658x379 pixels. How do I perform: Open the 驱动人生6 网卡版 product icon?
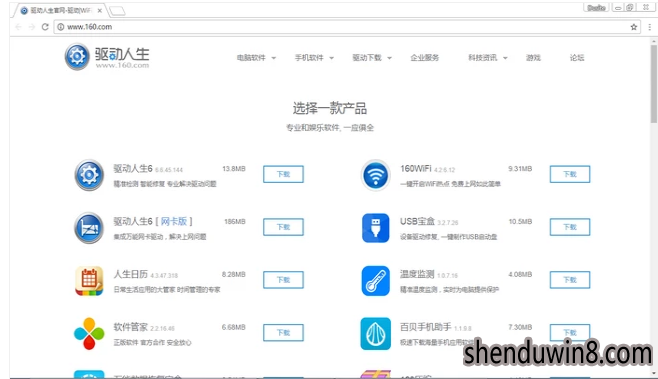[89, 228]
